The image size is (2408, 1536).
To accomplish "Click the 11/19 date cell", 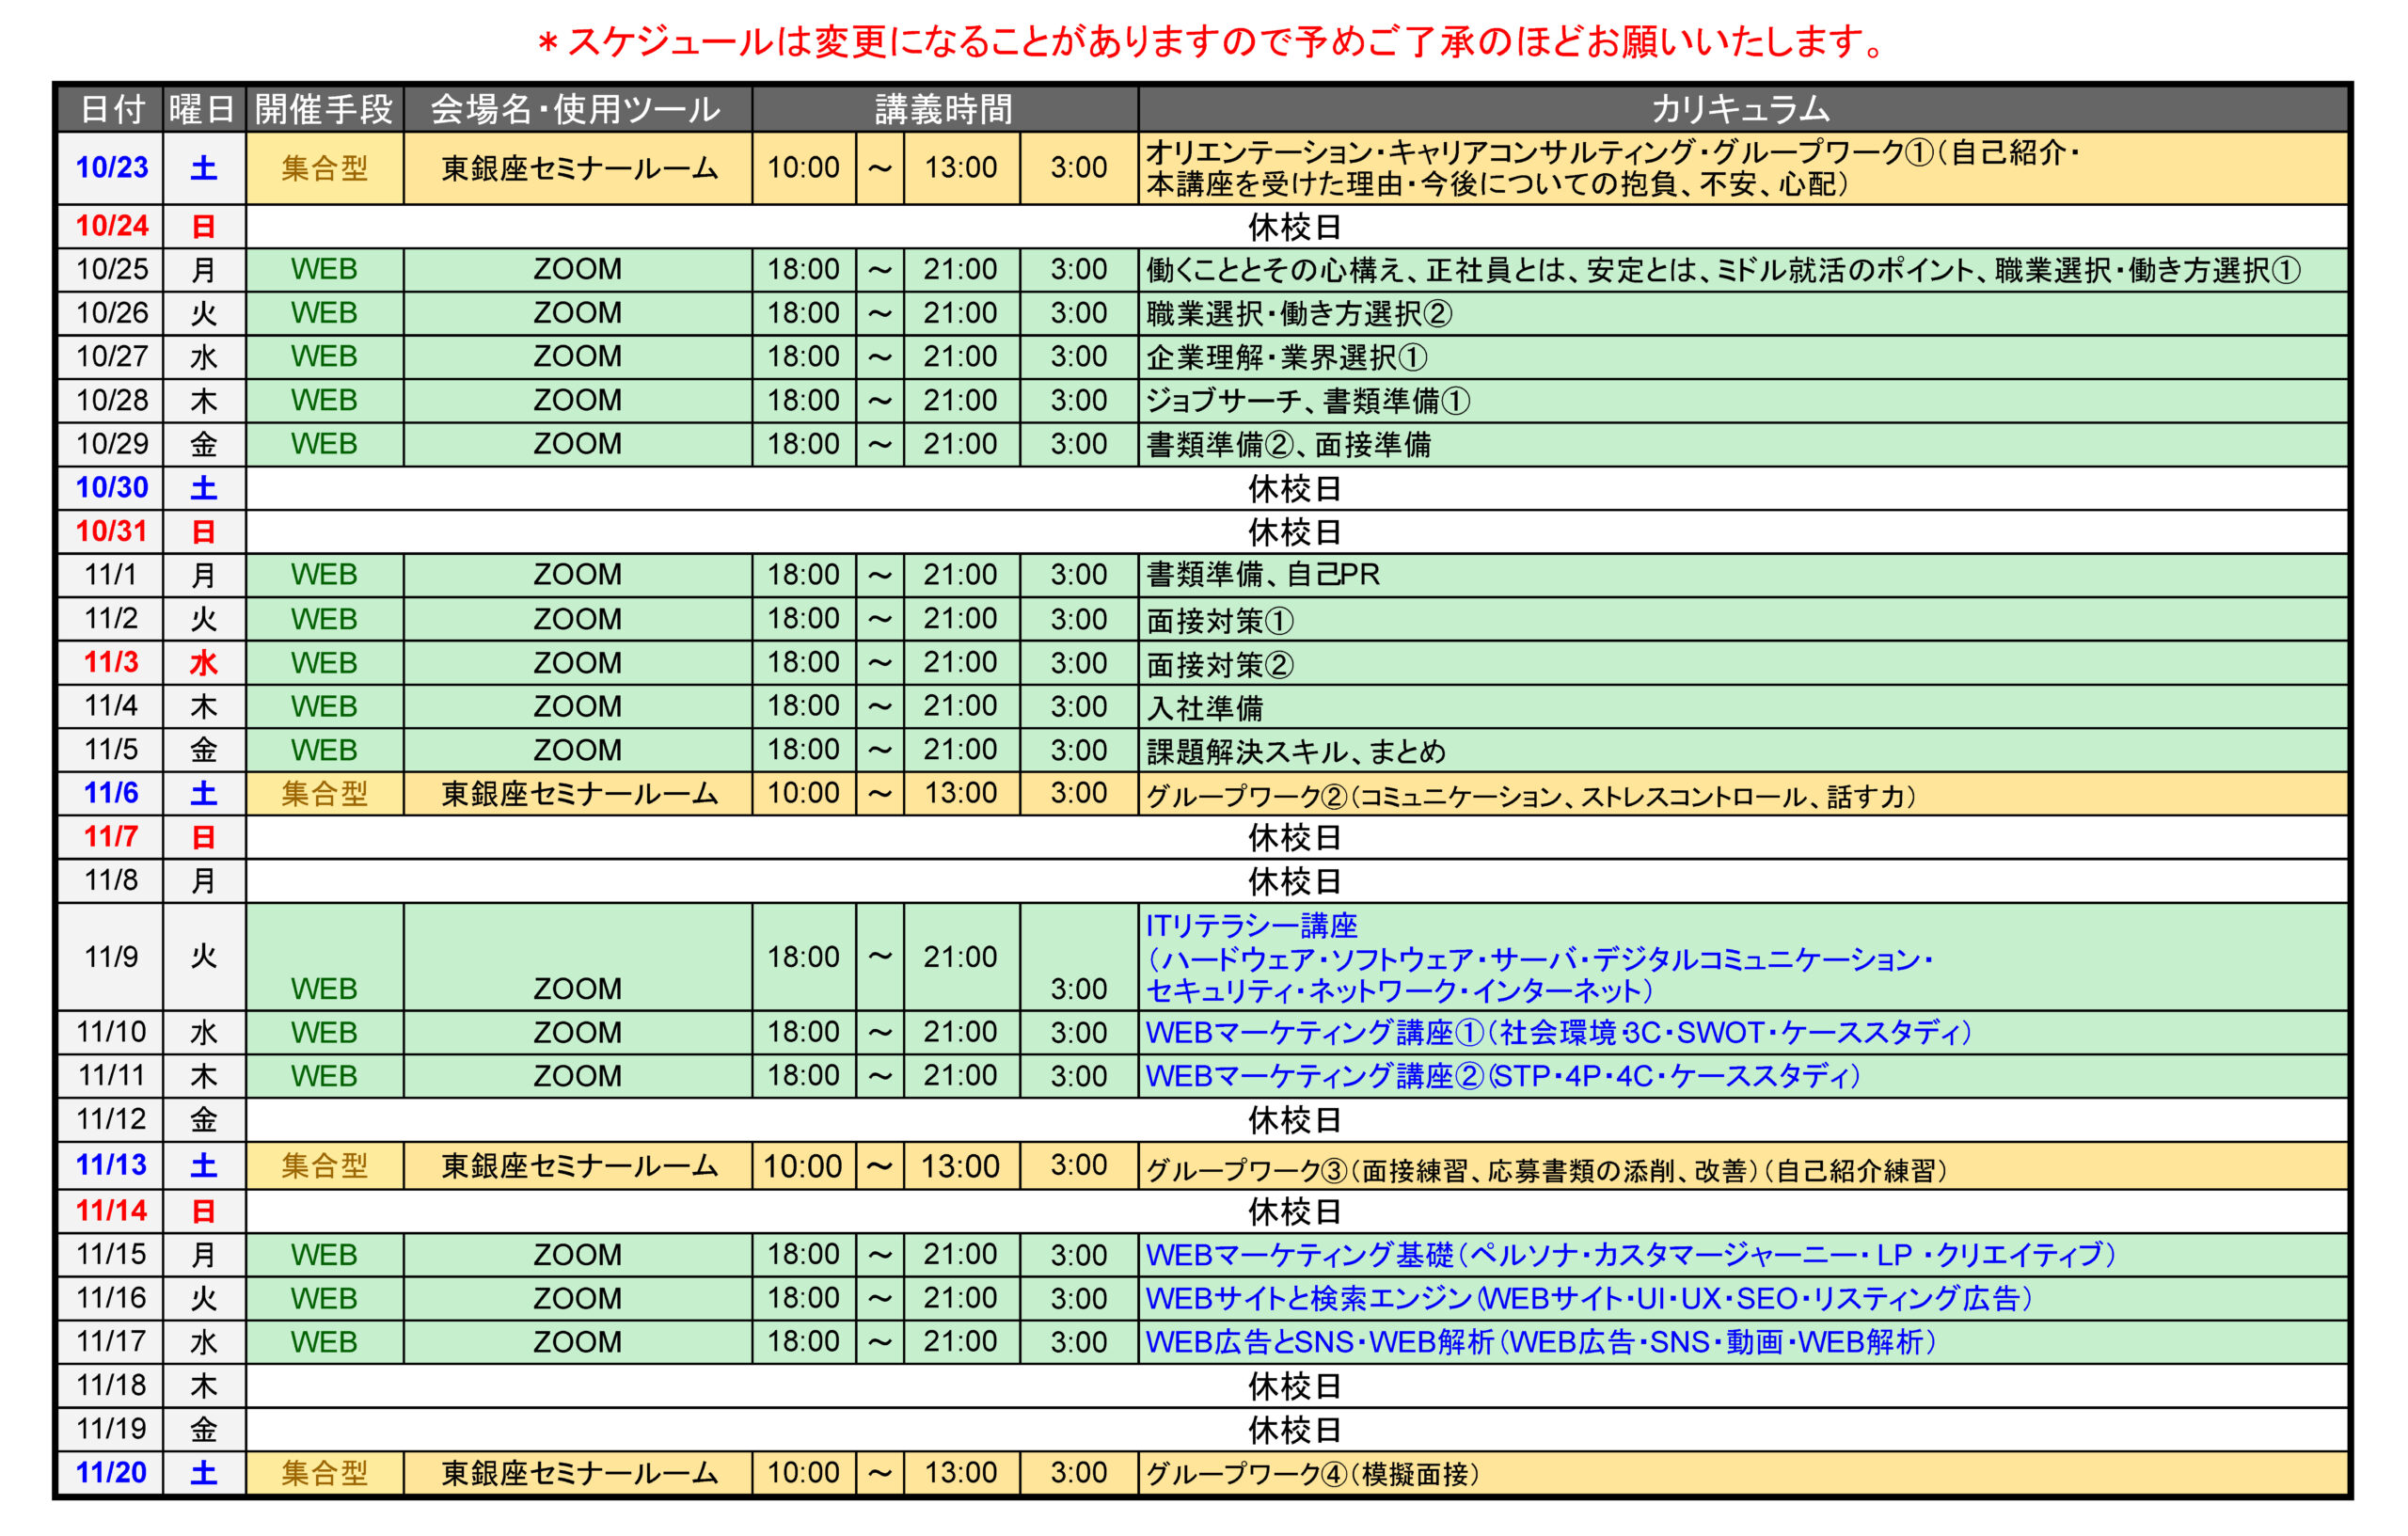I will tap(111, 1430).
